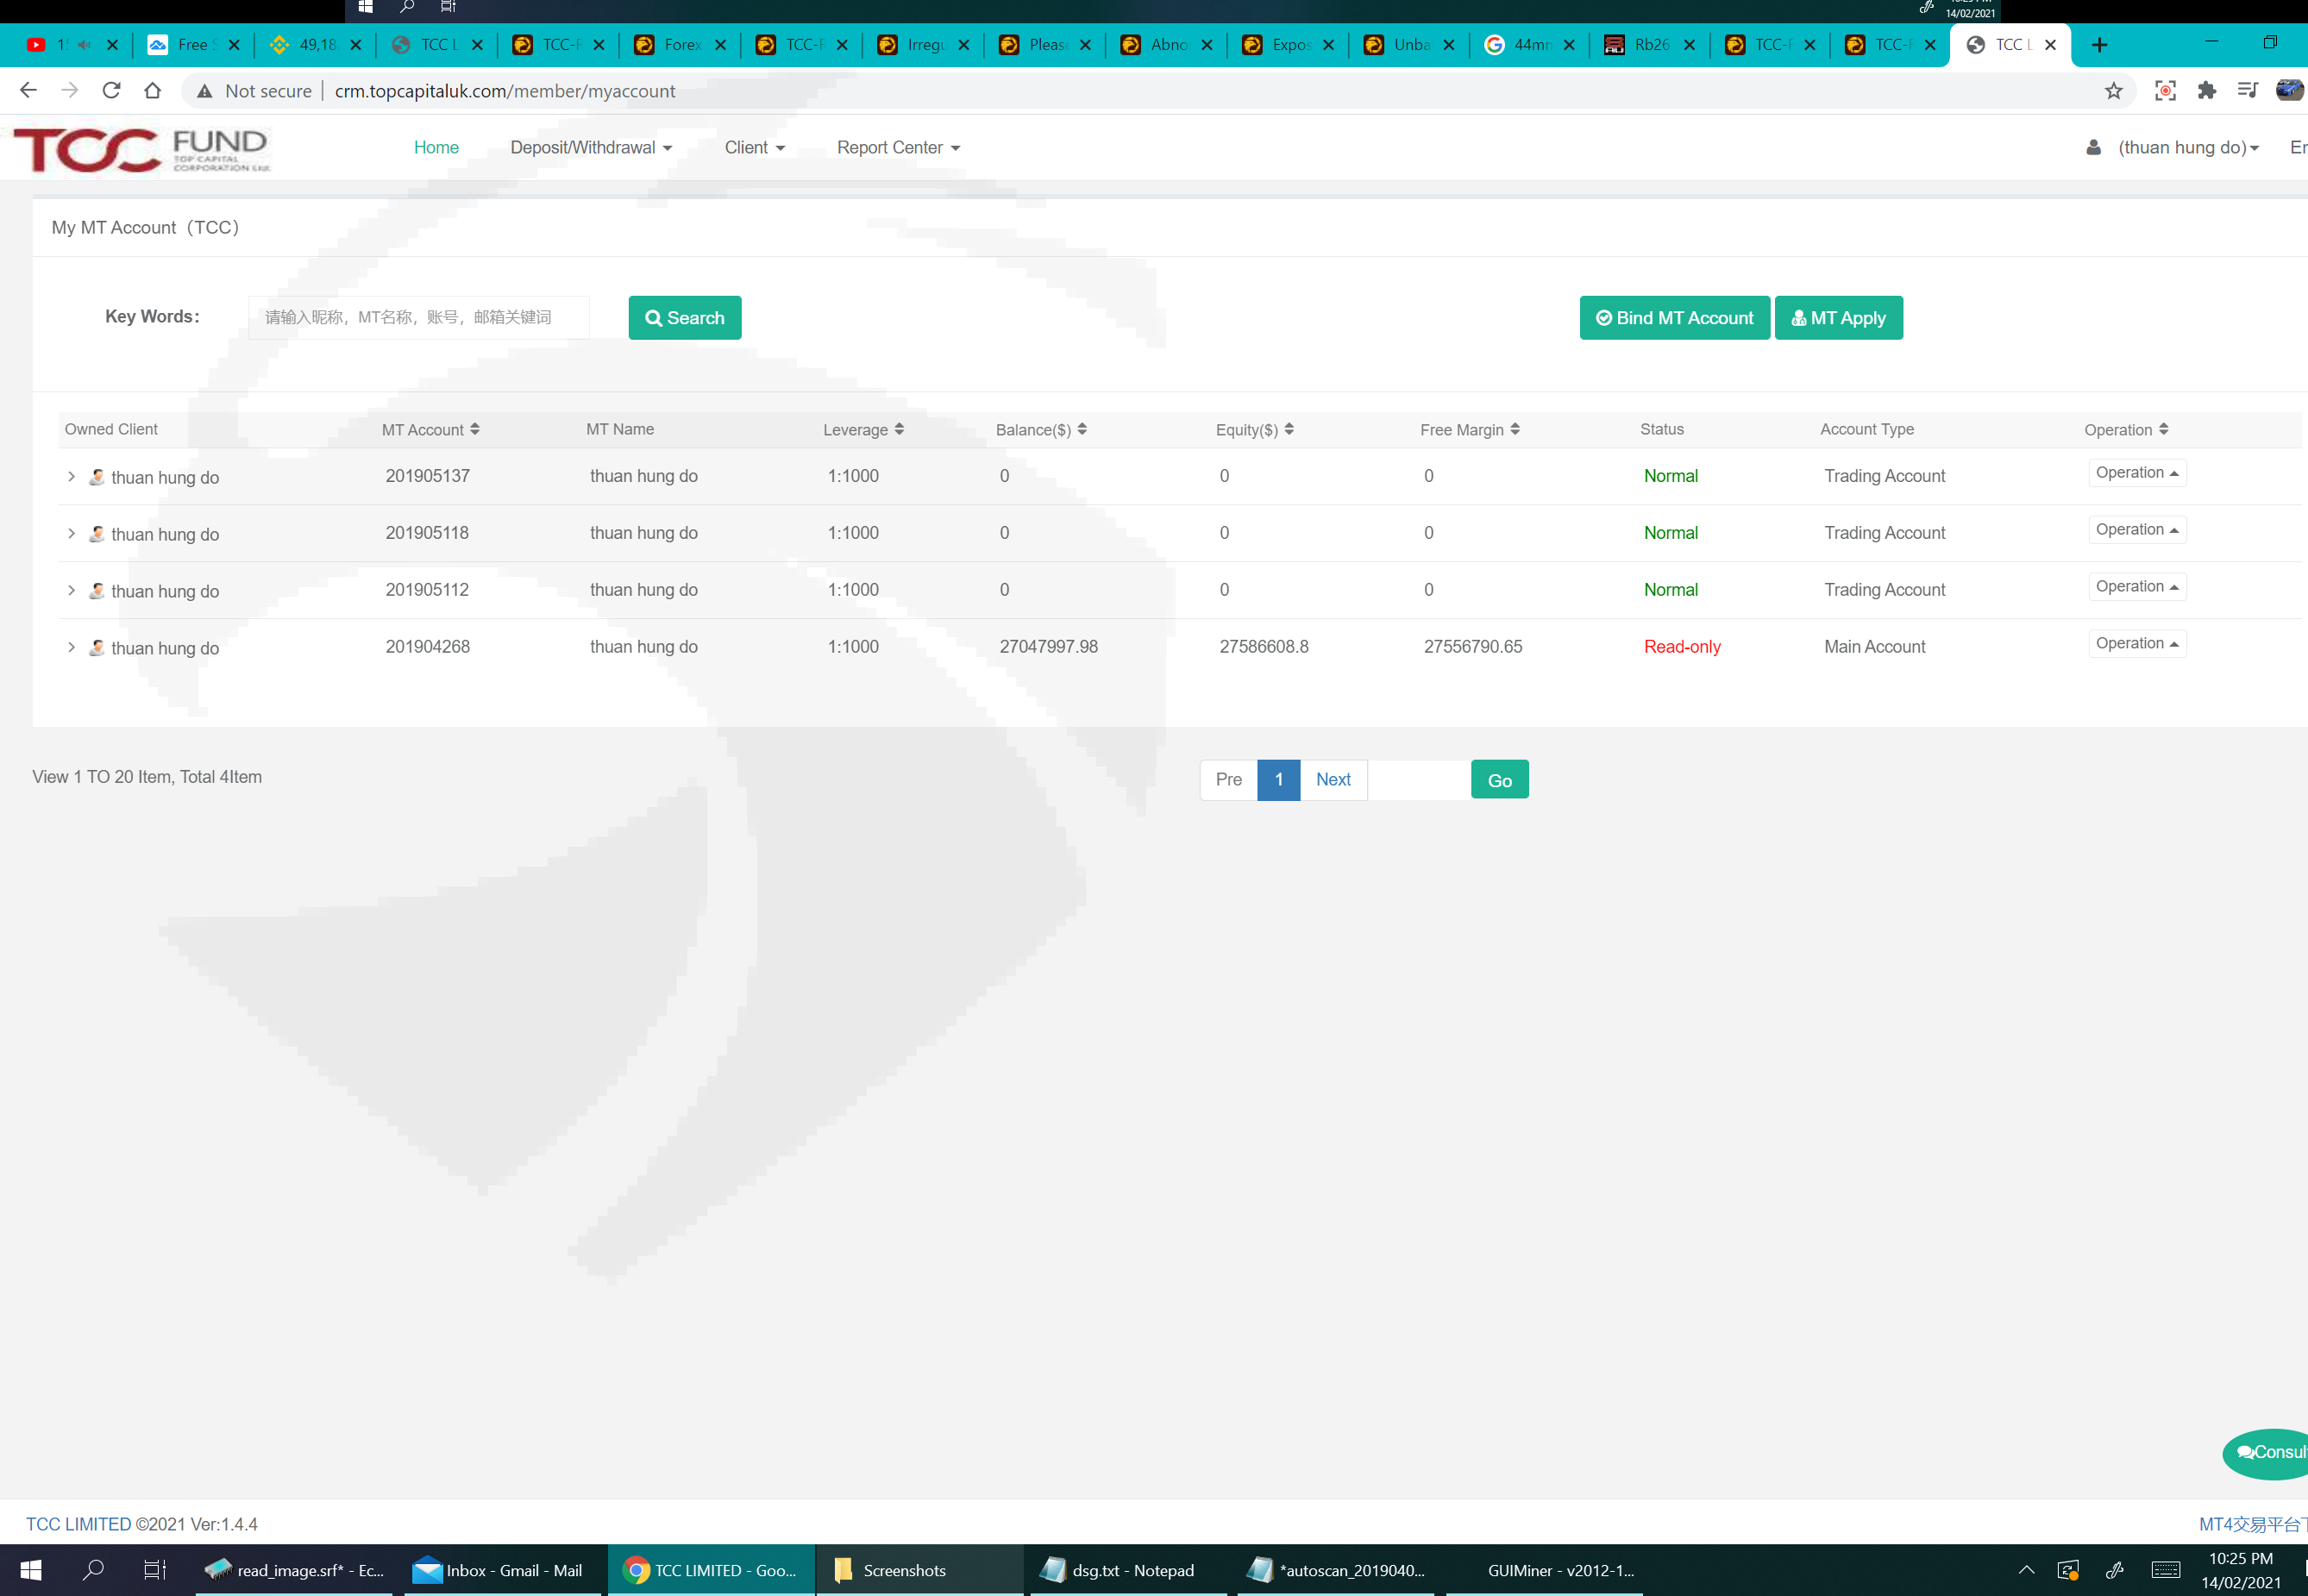Click the TCC FUND logo
The width and height of the screenshot is (2308, 1596).
coord(142,149)
